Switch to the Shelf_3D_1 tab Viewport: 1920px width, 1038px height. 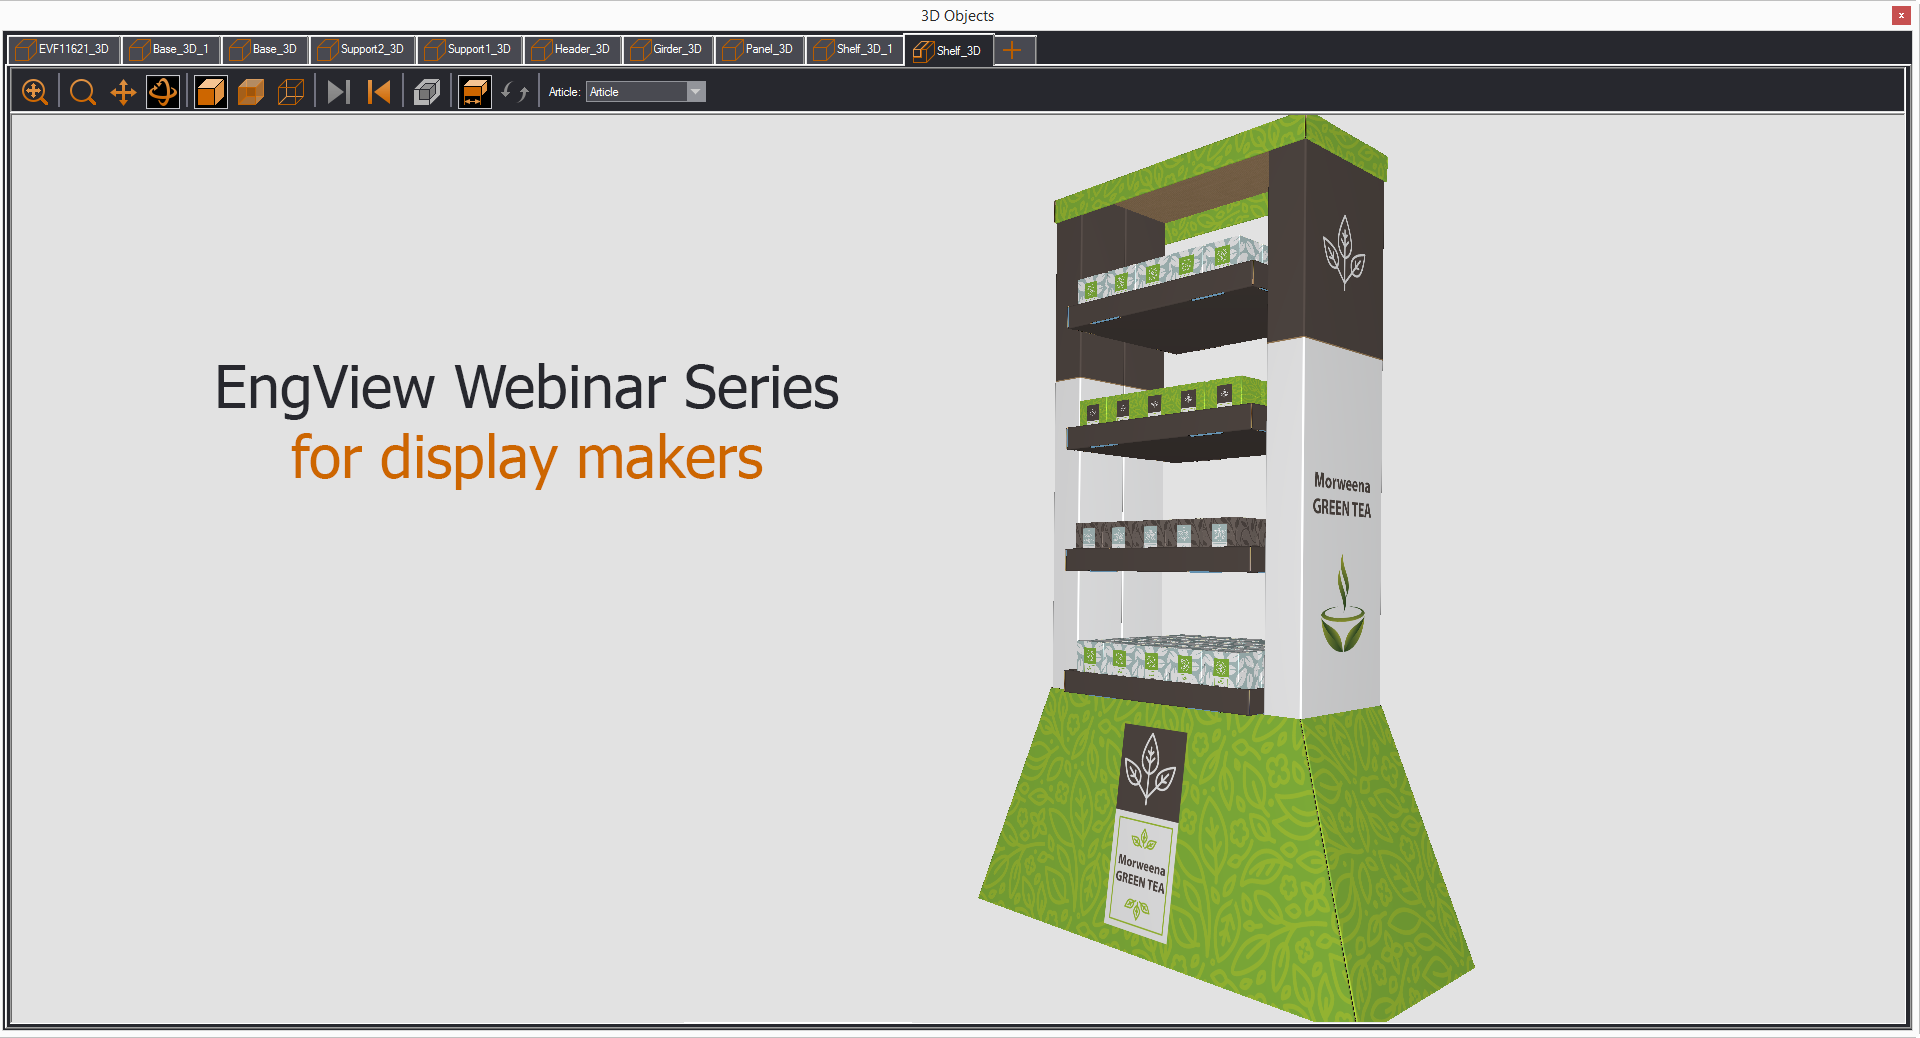click(855, 49)
